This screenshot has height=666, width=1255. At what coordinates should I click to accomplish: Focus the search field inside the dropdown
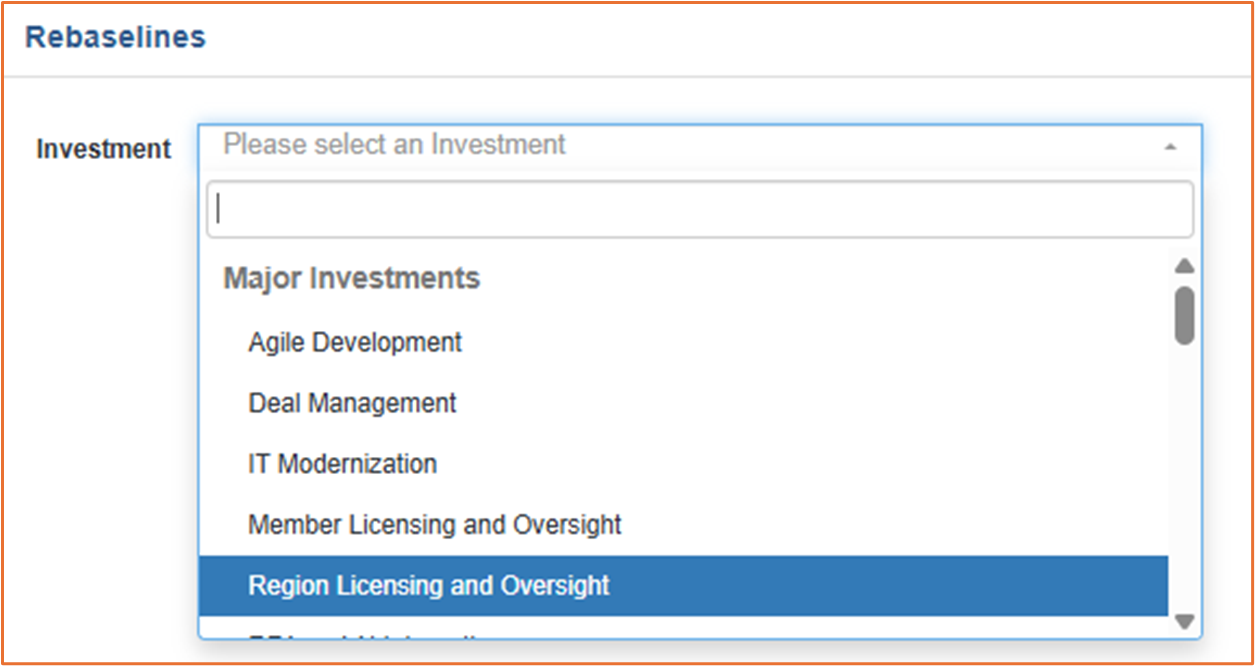(700, 209)
